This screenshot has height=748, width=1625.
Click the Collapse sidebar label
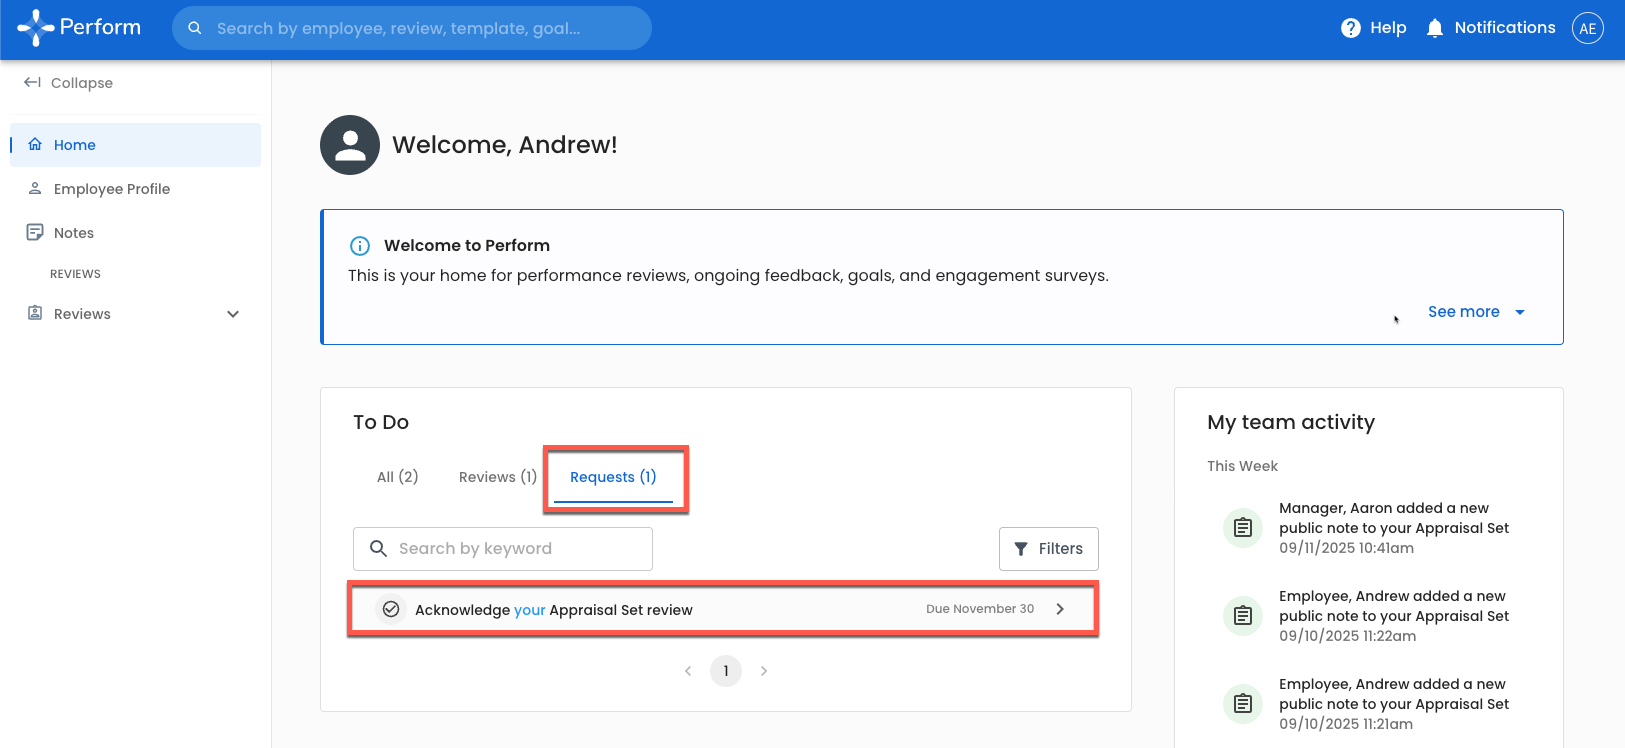82,83
